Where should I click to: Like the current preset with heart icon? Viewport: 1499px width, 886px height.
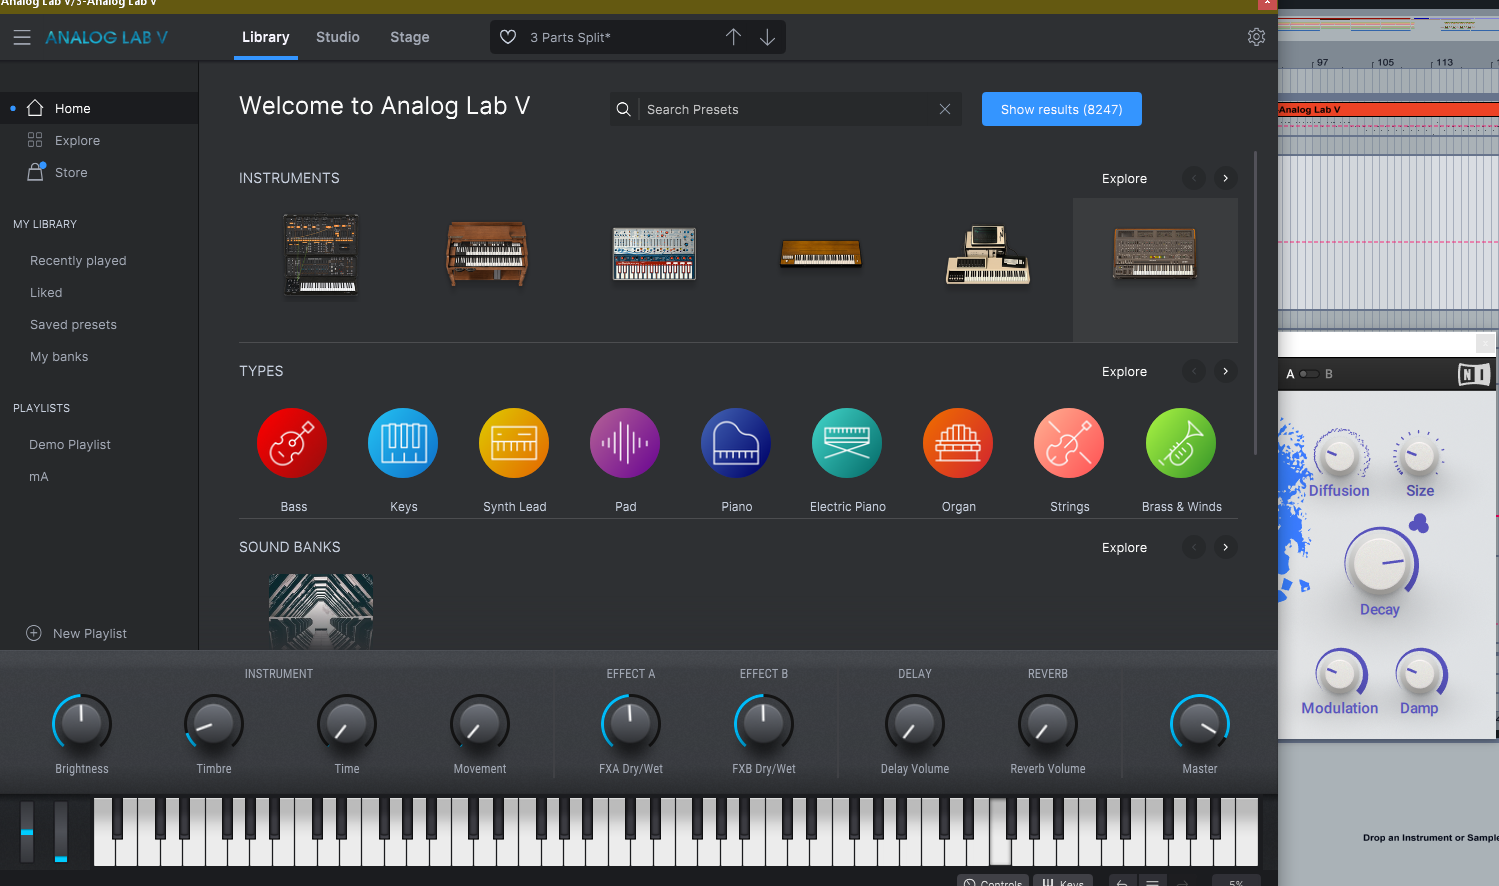(508, 37)
